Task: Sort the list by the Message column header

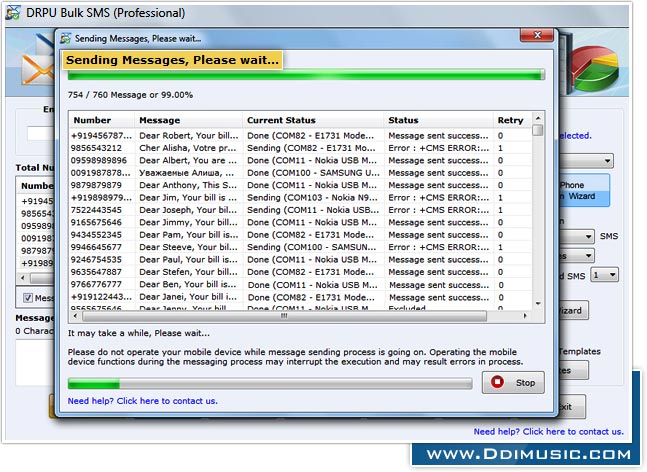Action: (189, 120)
